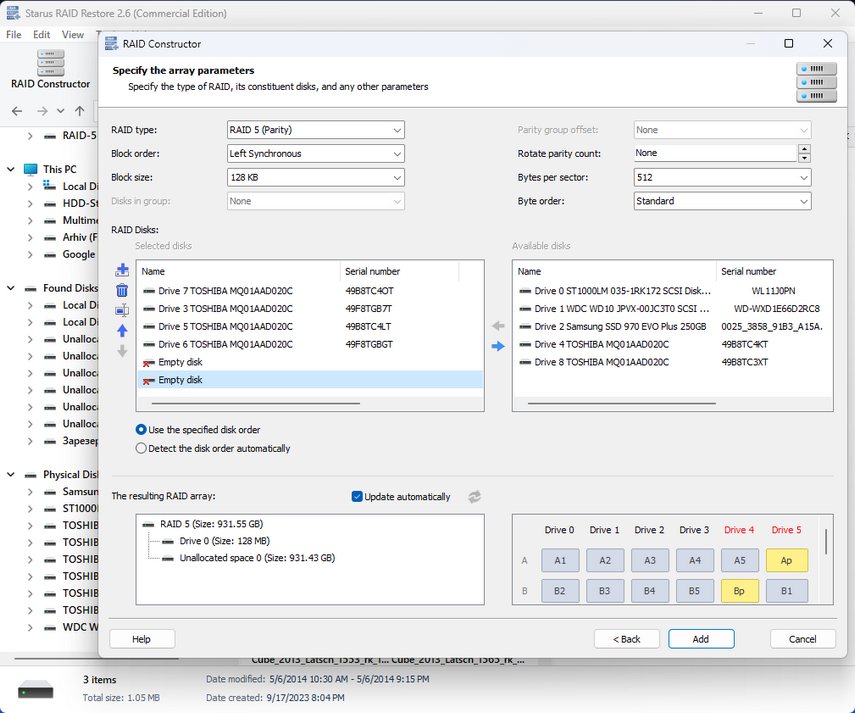Click the layout grid vertical scrollbar
The image size is (855, 713).
tap(826, 541)
